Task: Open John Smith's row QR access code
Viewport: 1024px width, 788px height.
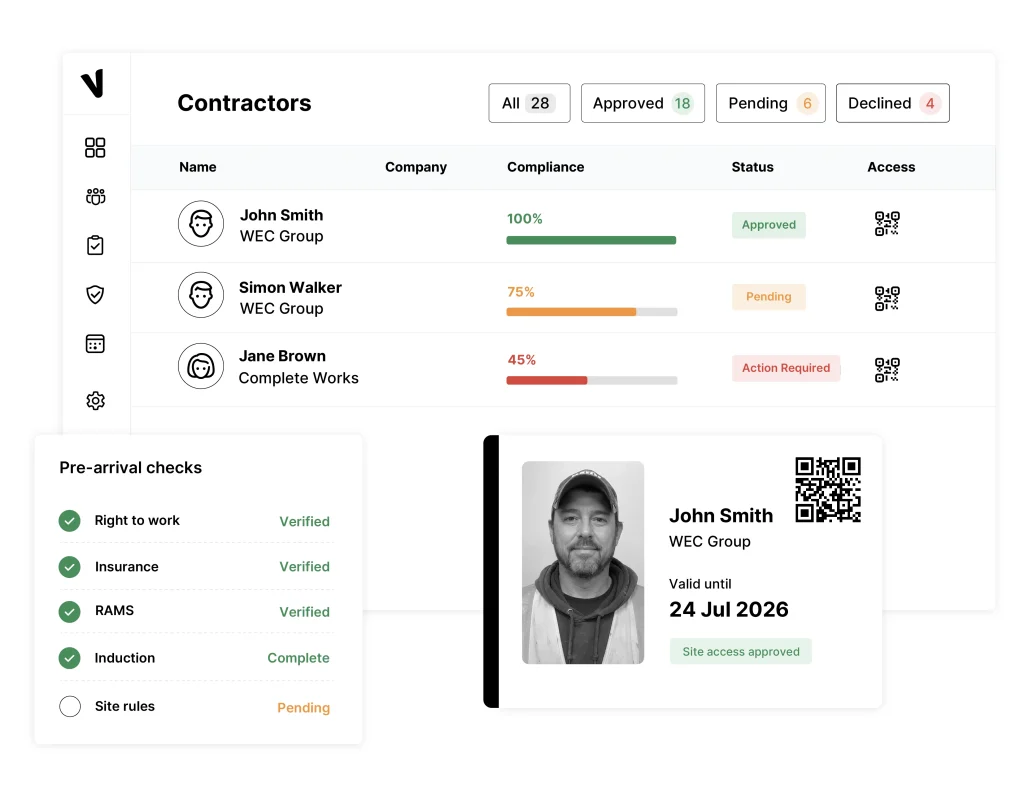Action: click(x=887, y=223)
